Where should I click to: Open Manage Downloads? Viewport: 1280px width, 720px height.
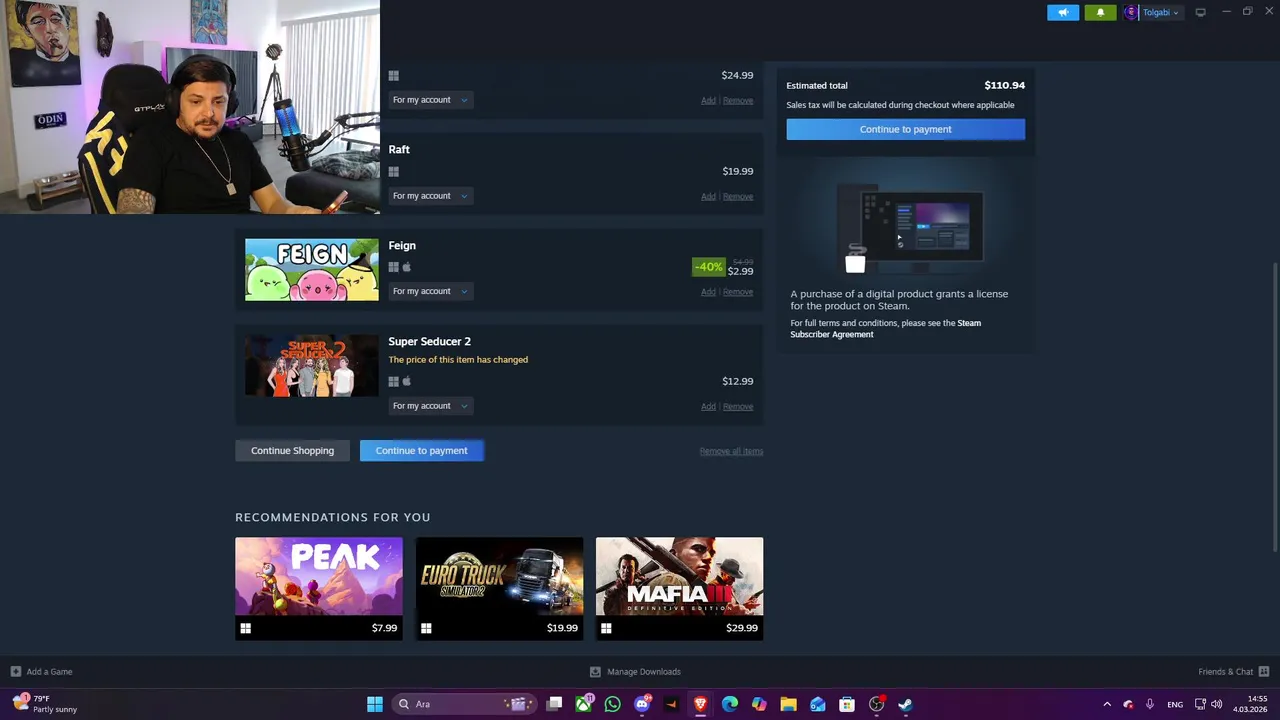(635, 672)
